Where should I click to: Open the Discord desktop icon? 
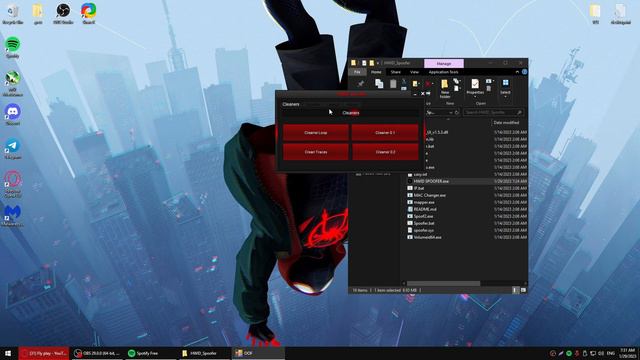pyautogui.click(x=13, y=114)
